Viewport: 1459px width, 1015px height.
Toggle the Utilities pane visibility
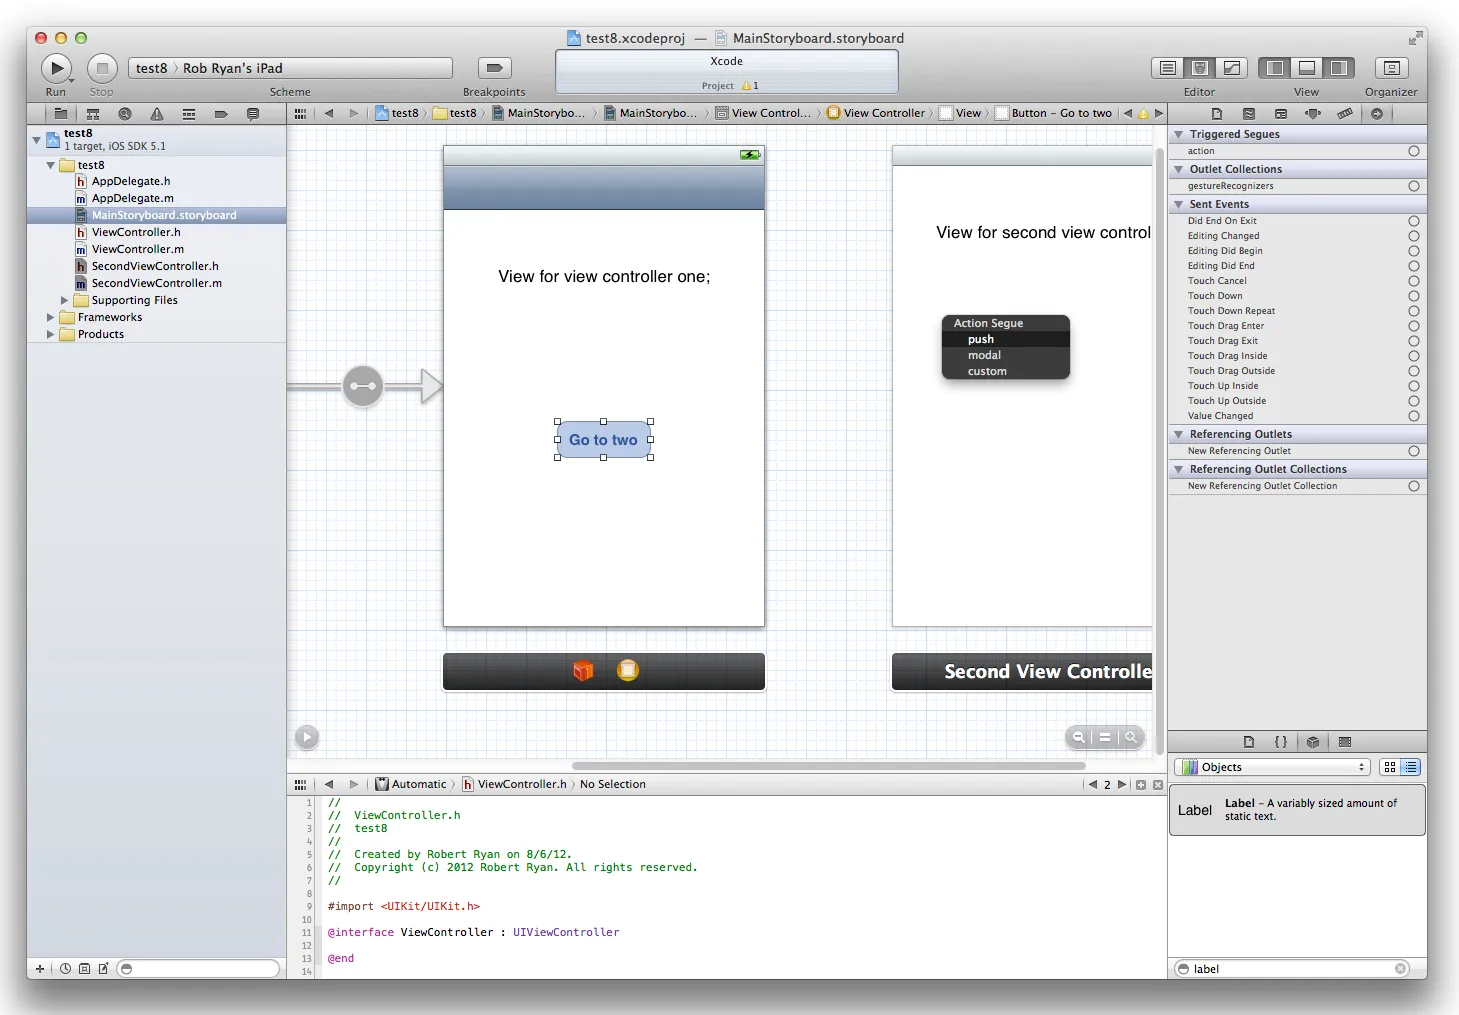(x=1338, y=68)
